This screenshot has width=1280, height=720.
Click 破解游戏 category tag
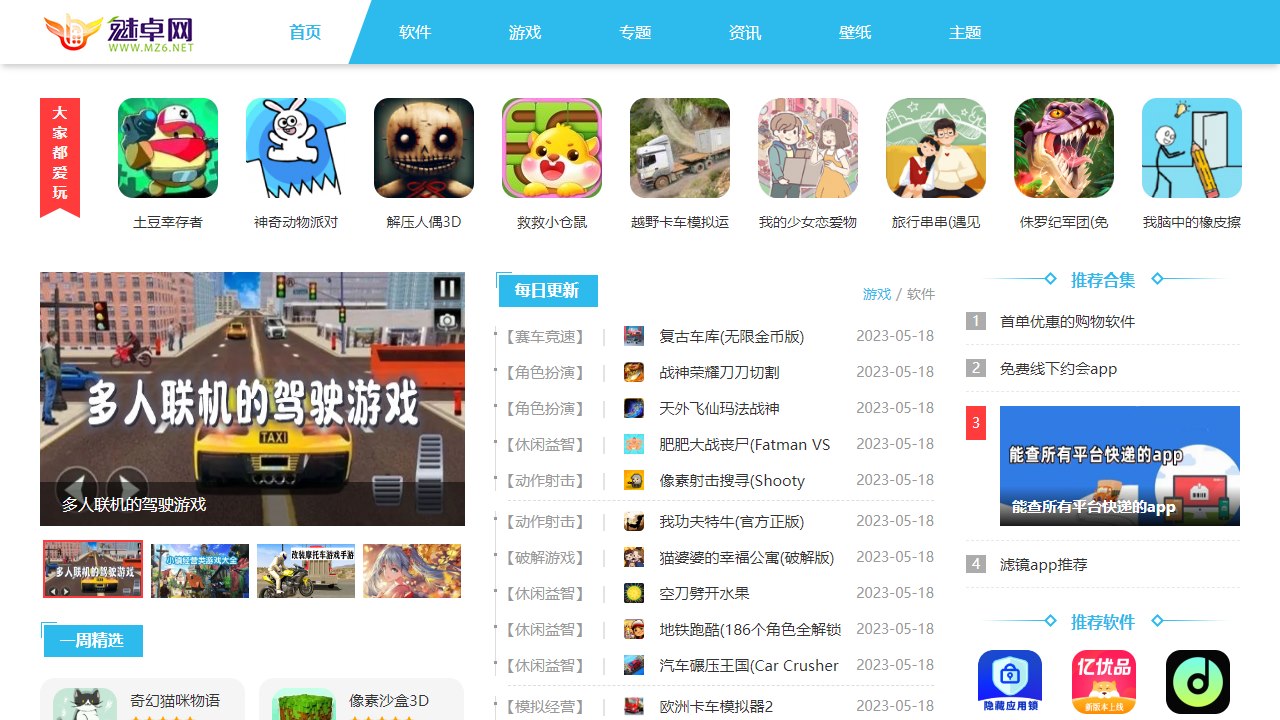pos(544,558)
